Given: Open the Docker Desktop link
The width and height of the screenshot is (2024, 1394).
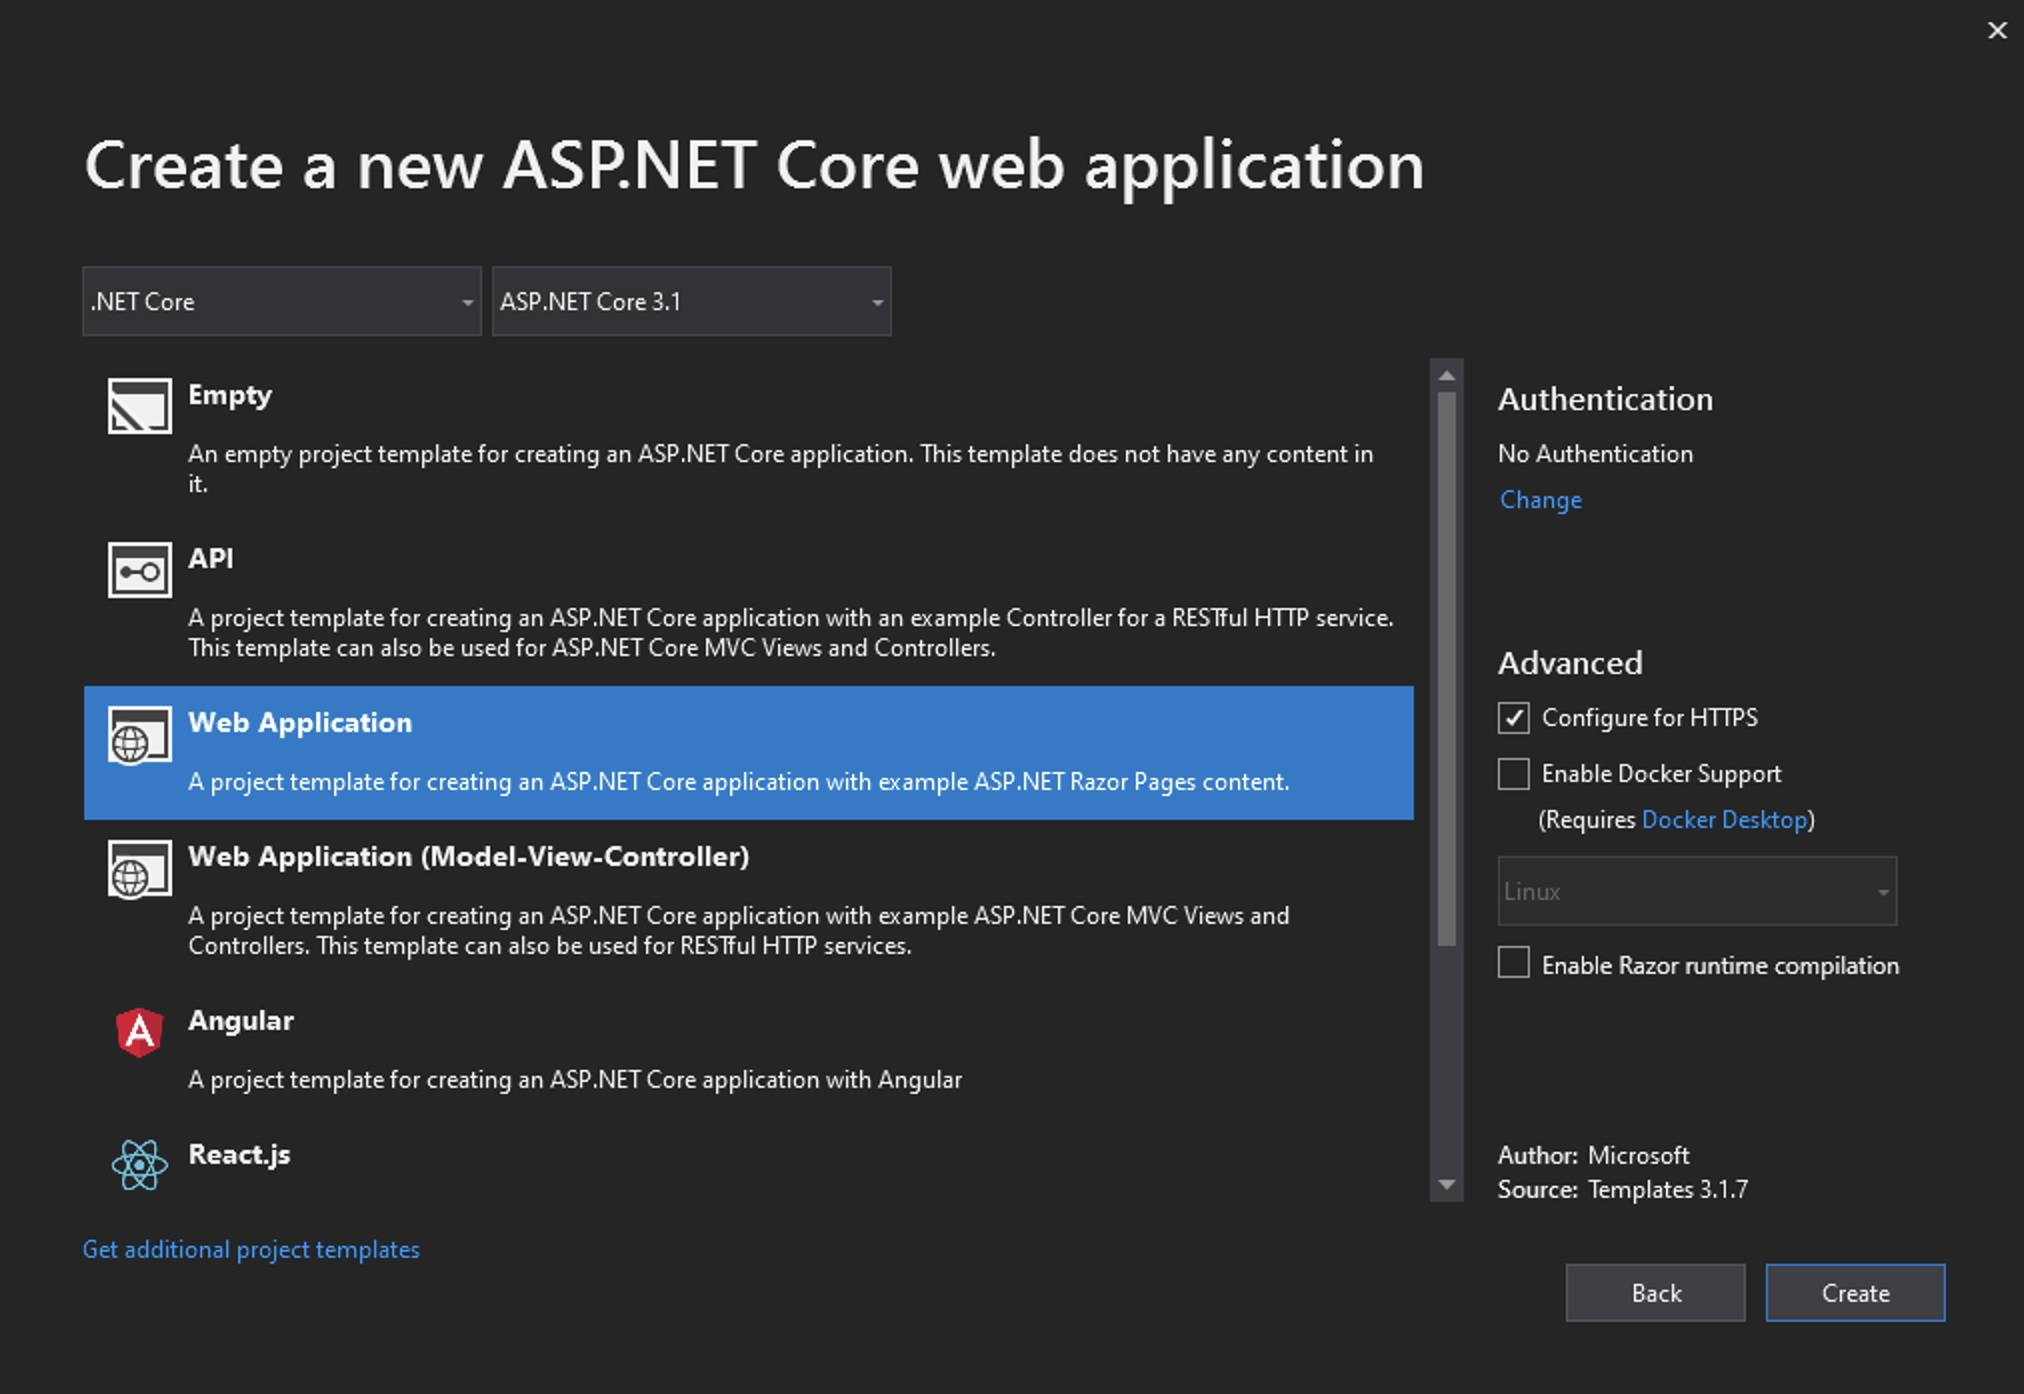Looking at the screenshot, I should point(1722,819).
